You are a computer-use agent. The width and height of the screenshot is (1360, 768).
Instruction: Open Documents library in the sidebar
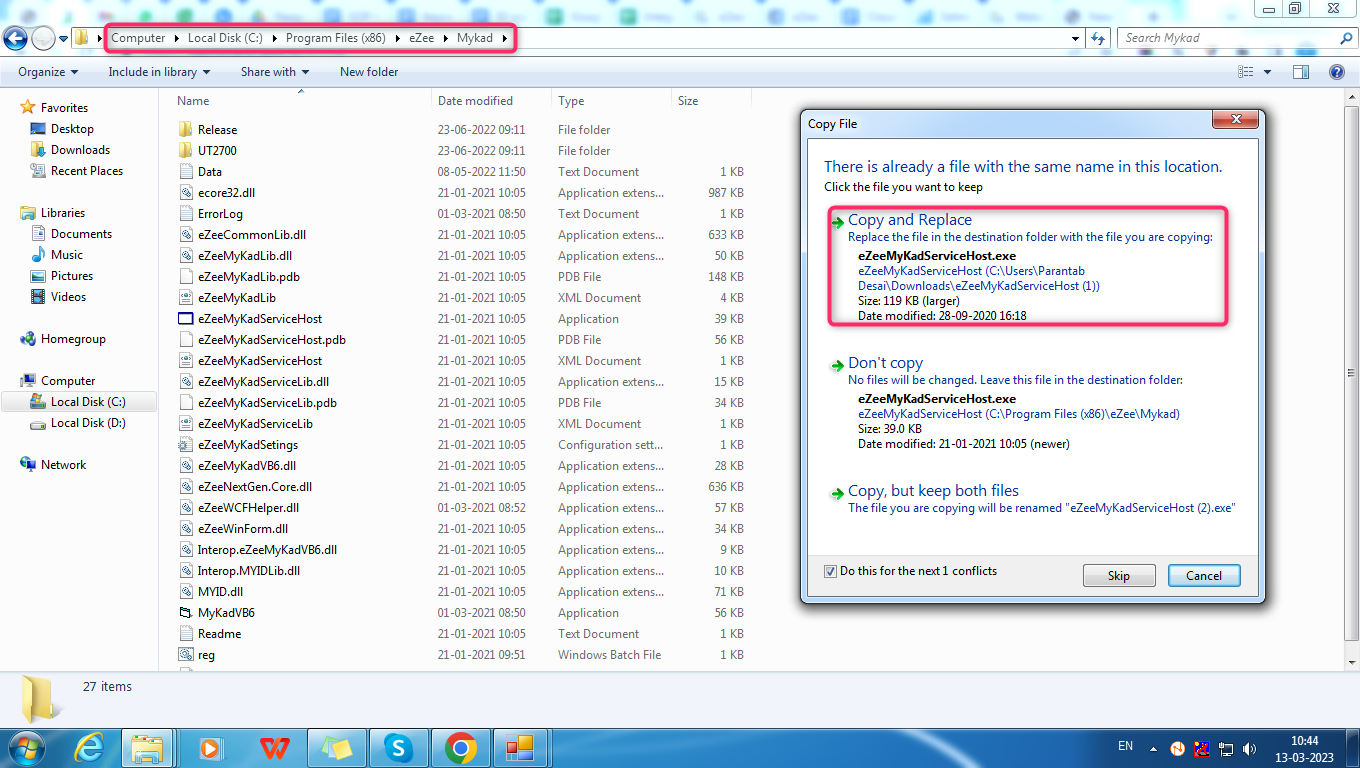(81, 234)
